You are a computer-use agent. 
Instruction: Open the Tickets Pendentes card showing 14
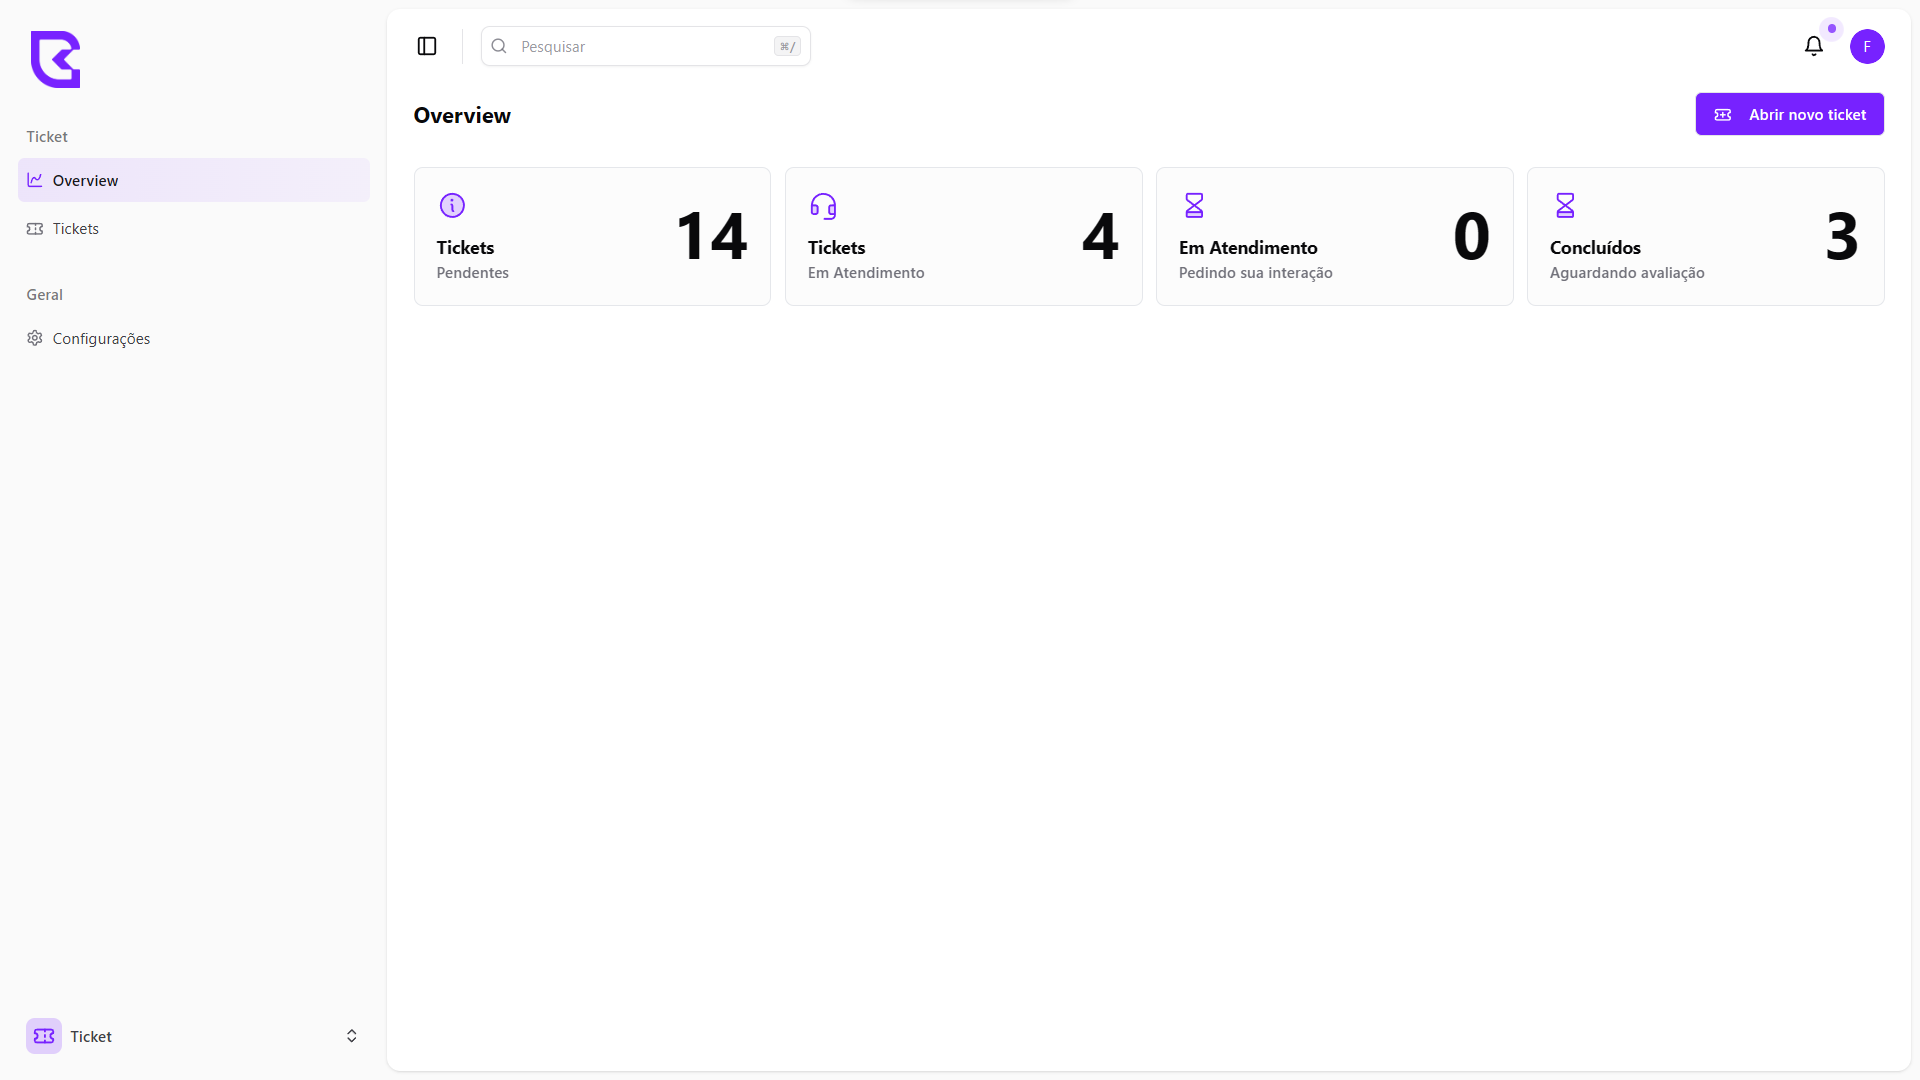[592, 236]
